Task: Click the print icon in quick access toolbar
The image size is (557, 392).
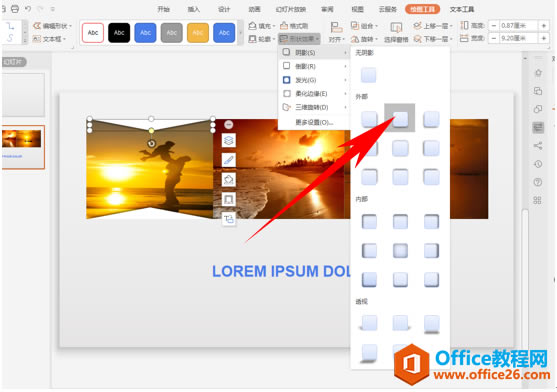Action: [15, 9]
